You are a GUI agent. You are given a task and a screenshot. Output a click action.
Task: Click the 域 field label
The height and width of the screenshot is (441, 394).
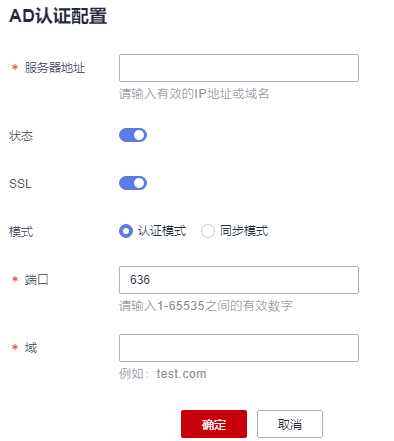pos(31,348)
